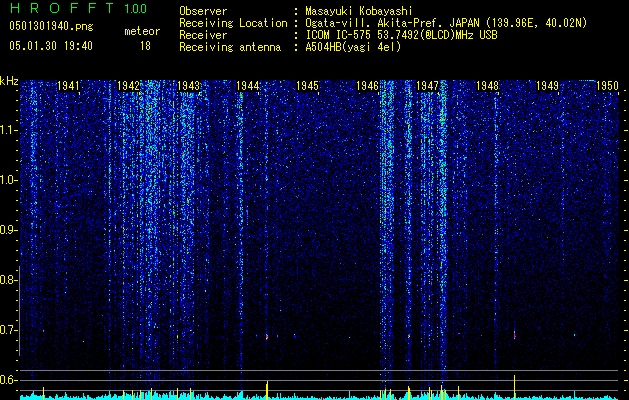Click the red meteor echo after 1948
Image resolution: width=629 pixels, height=400 pixels.
pos(515,335)
